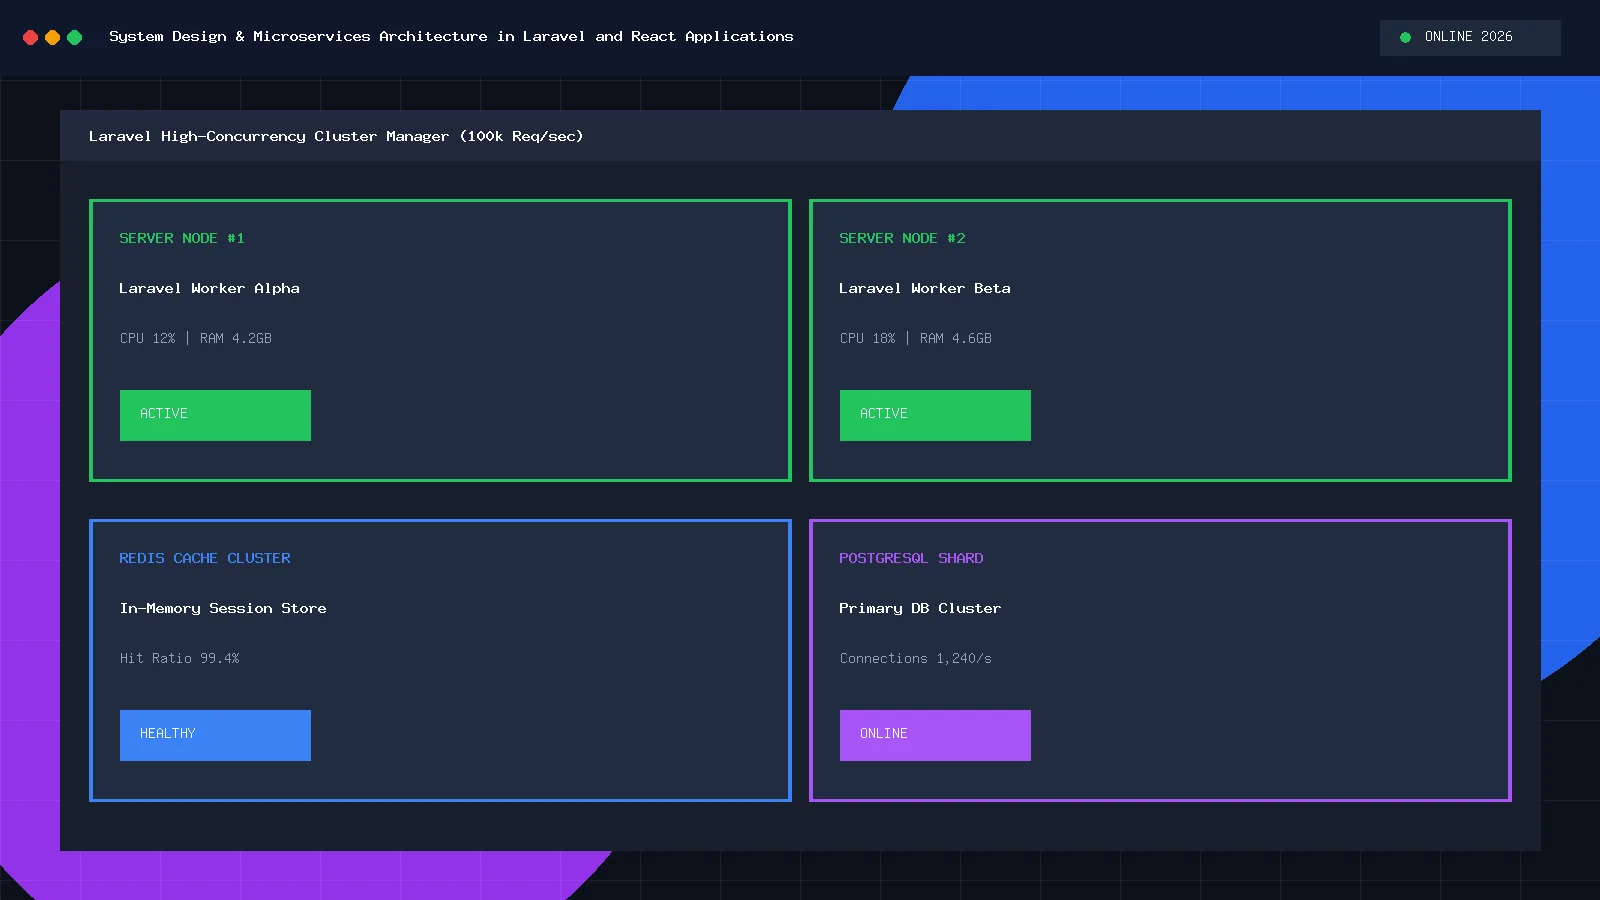Image resolution: width=1600 pixels, height=900 pixels.
Task: Click the CPU 12% | RAM 4.2GB stats
Action: click(x=196, y=338)
